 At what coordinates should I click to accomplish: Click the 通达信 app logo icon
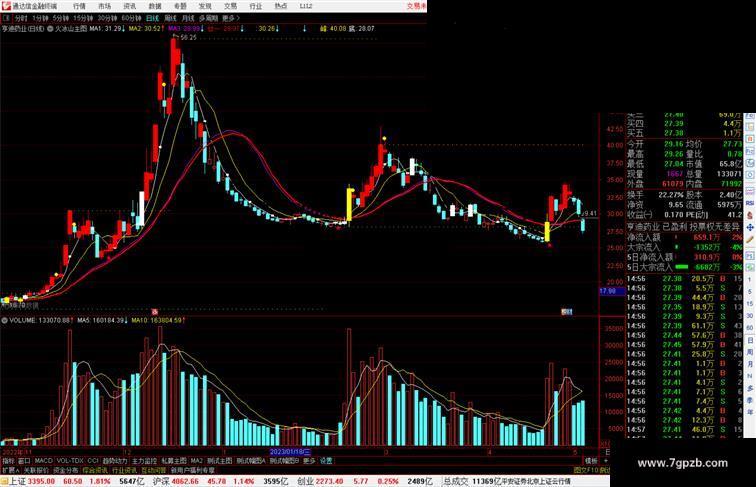(x=5, y=6)
